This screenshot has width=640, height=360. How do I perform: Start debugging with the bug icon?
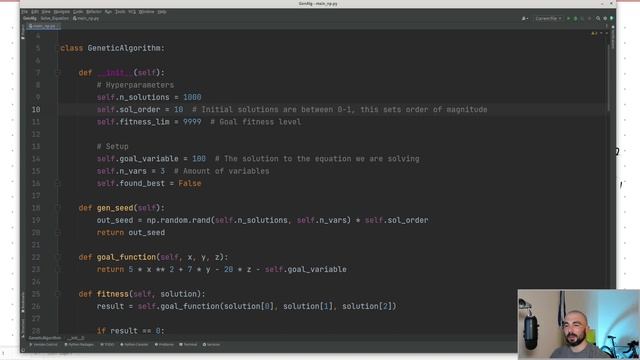point(576,18)
